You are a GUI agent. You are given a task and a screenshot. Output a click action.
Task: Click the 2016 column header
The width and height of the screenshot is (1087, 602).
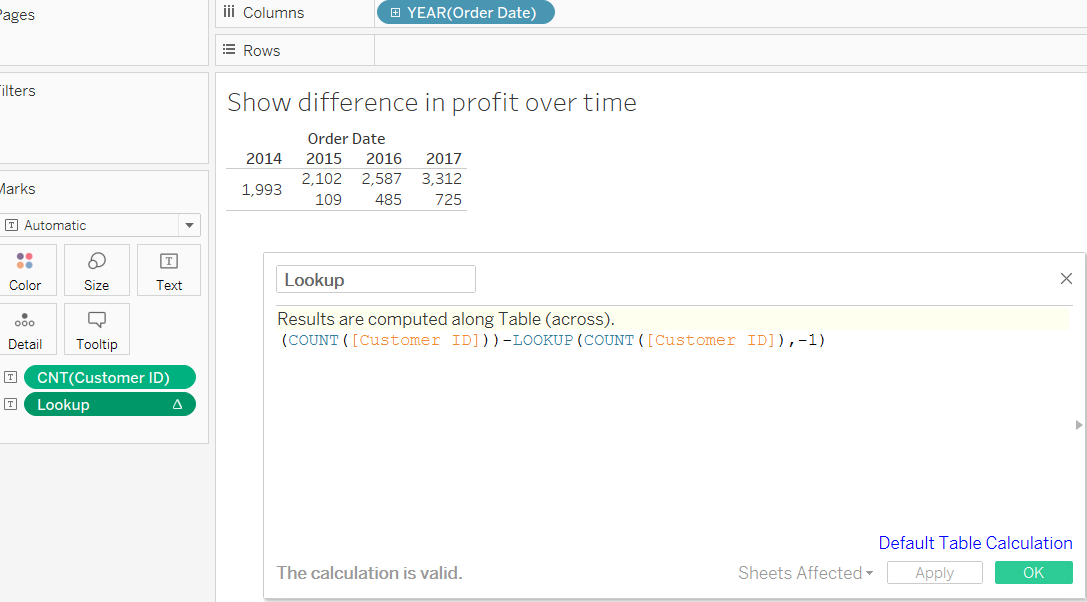point(384,158)
